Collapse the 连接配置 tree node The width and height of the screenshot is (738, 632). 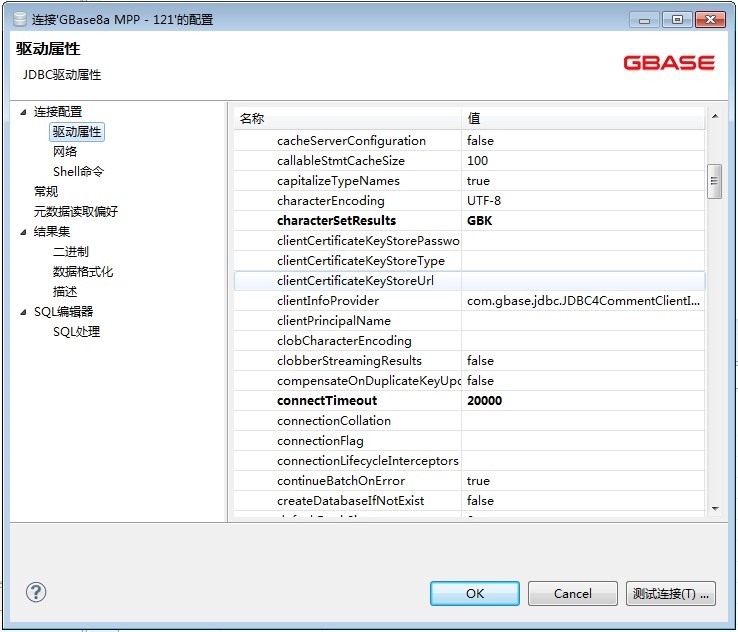coord(23,112)
